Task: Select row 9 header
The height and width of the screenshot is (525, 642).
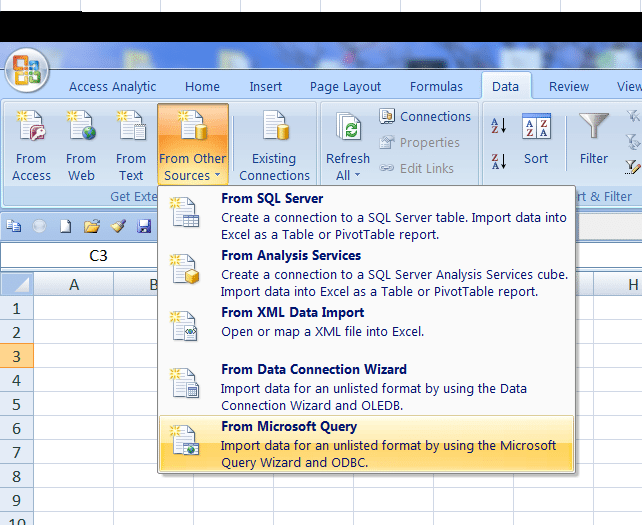Action: (x=16, y=500)
